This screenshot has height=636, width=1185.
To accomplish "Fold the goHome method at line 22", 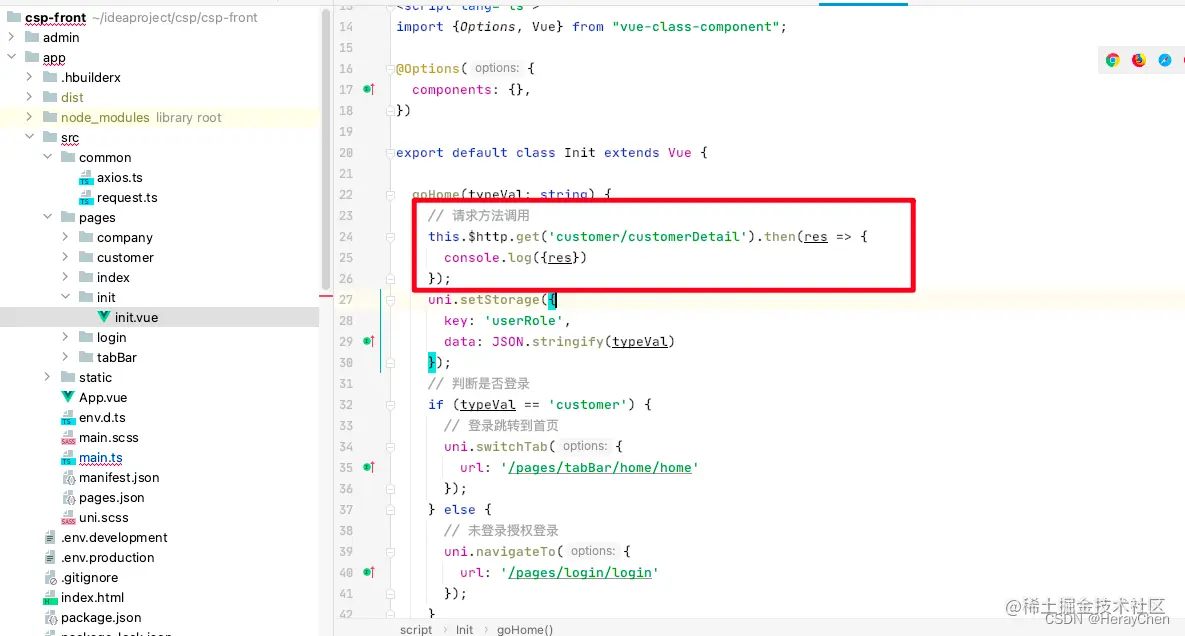I will tap(391, 195).
